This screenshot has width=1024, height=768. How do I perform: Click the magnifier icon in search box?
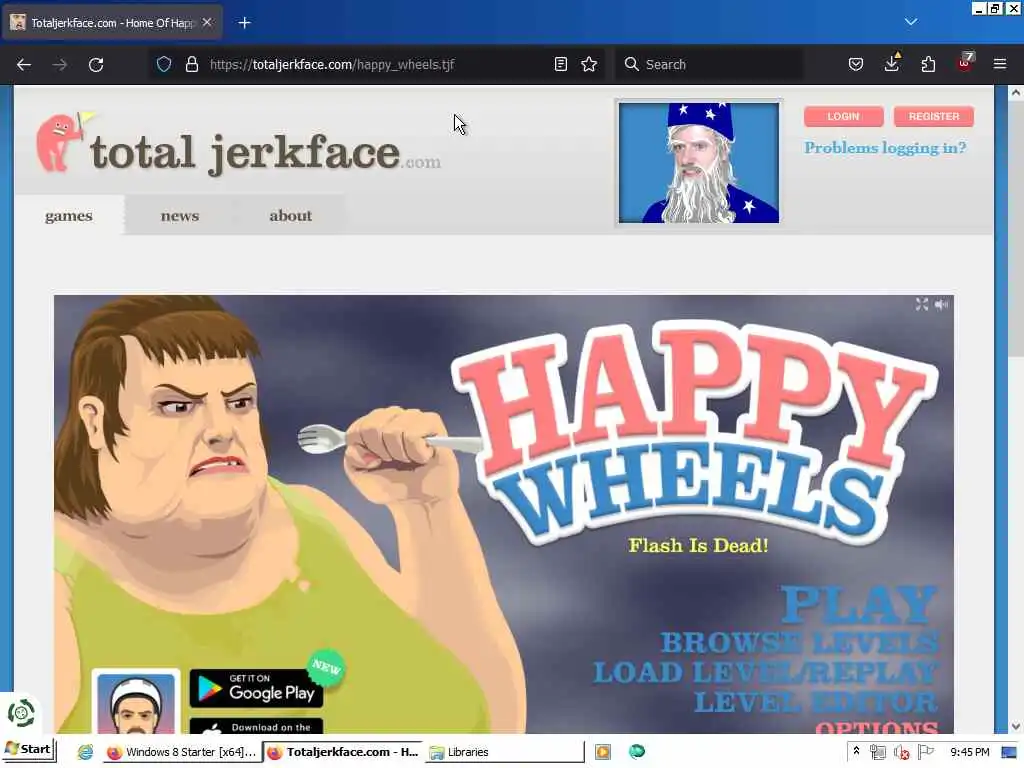pyautogui.click(x=631, y=64)
